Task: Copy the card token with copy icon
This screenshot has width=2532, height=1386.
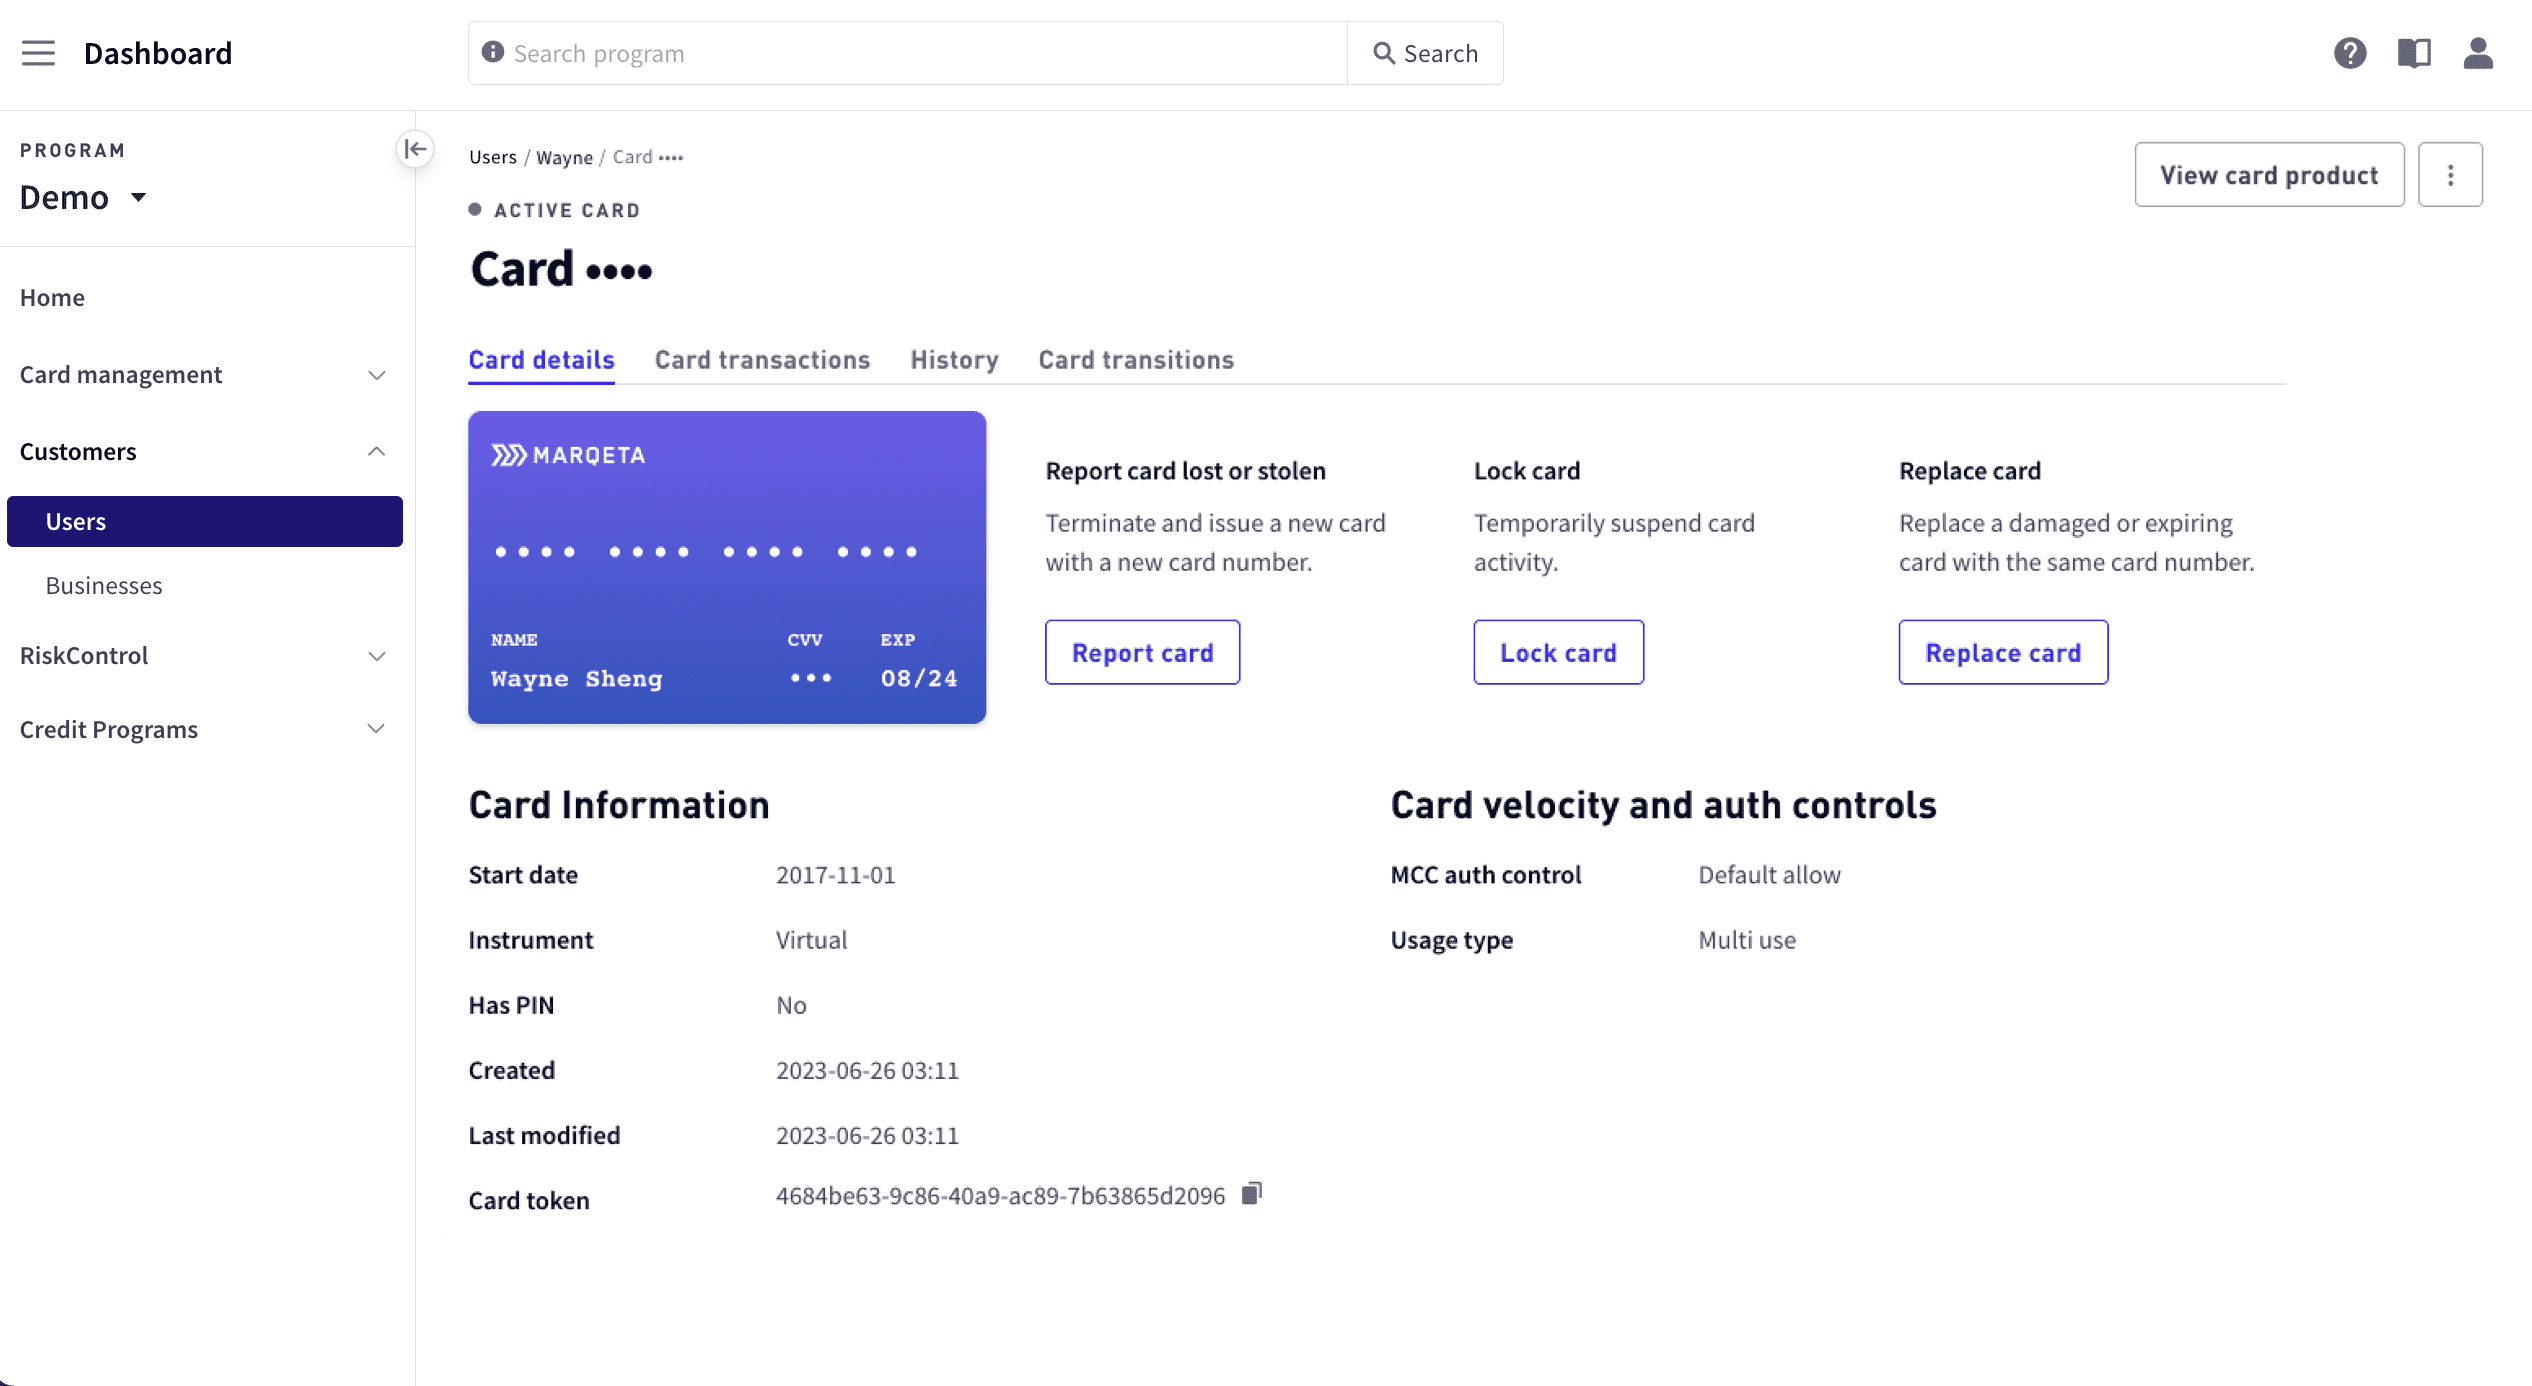Action: [x=1251, y=1194]
